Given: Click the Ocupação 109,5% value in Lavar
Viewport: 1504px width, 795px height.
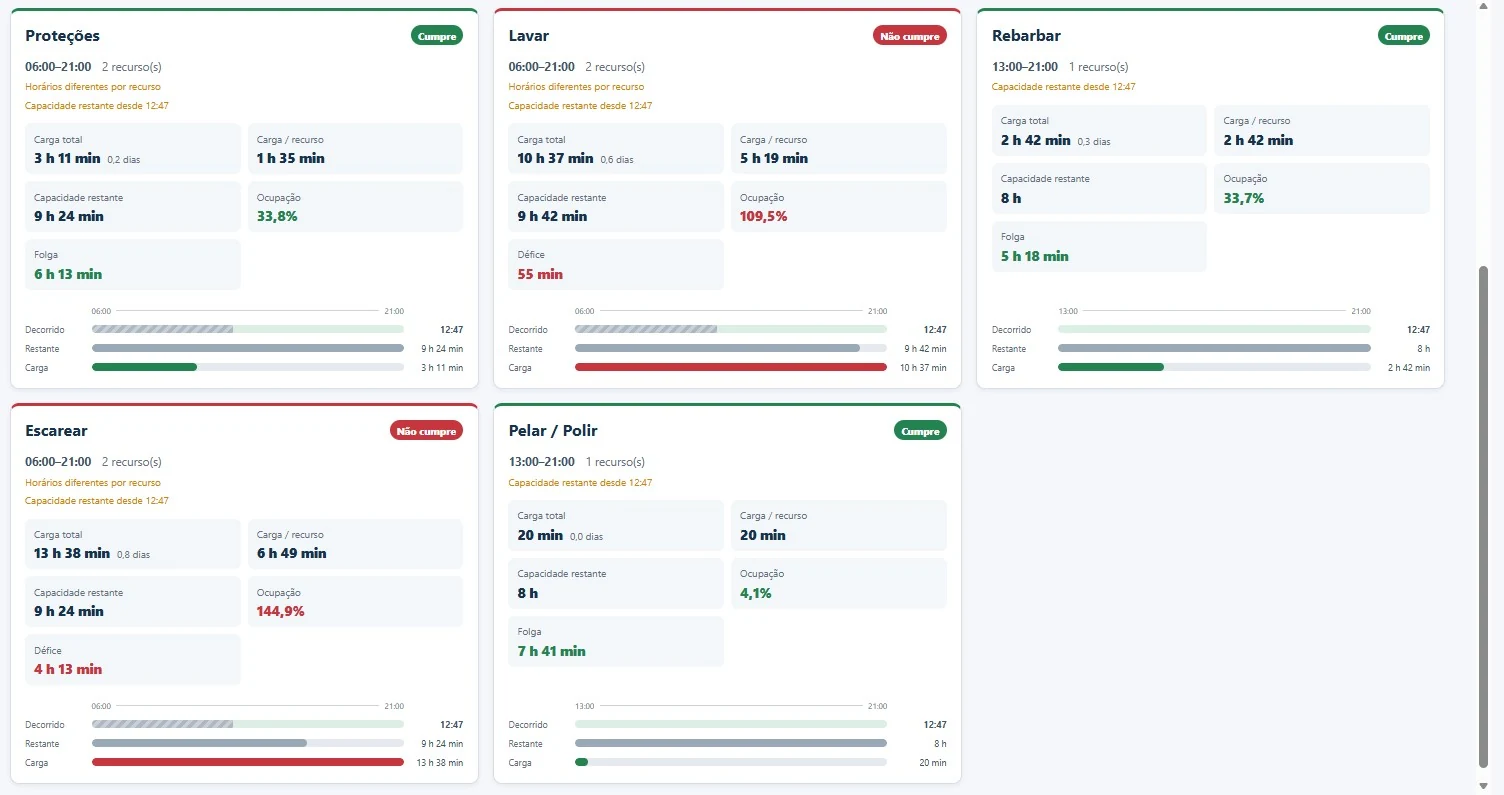Looking at the screenshot, I should [x=764, y=216].
